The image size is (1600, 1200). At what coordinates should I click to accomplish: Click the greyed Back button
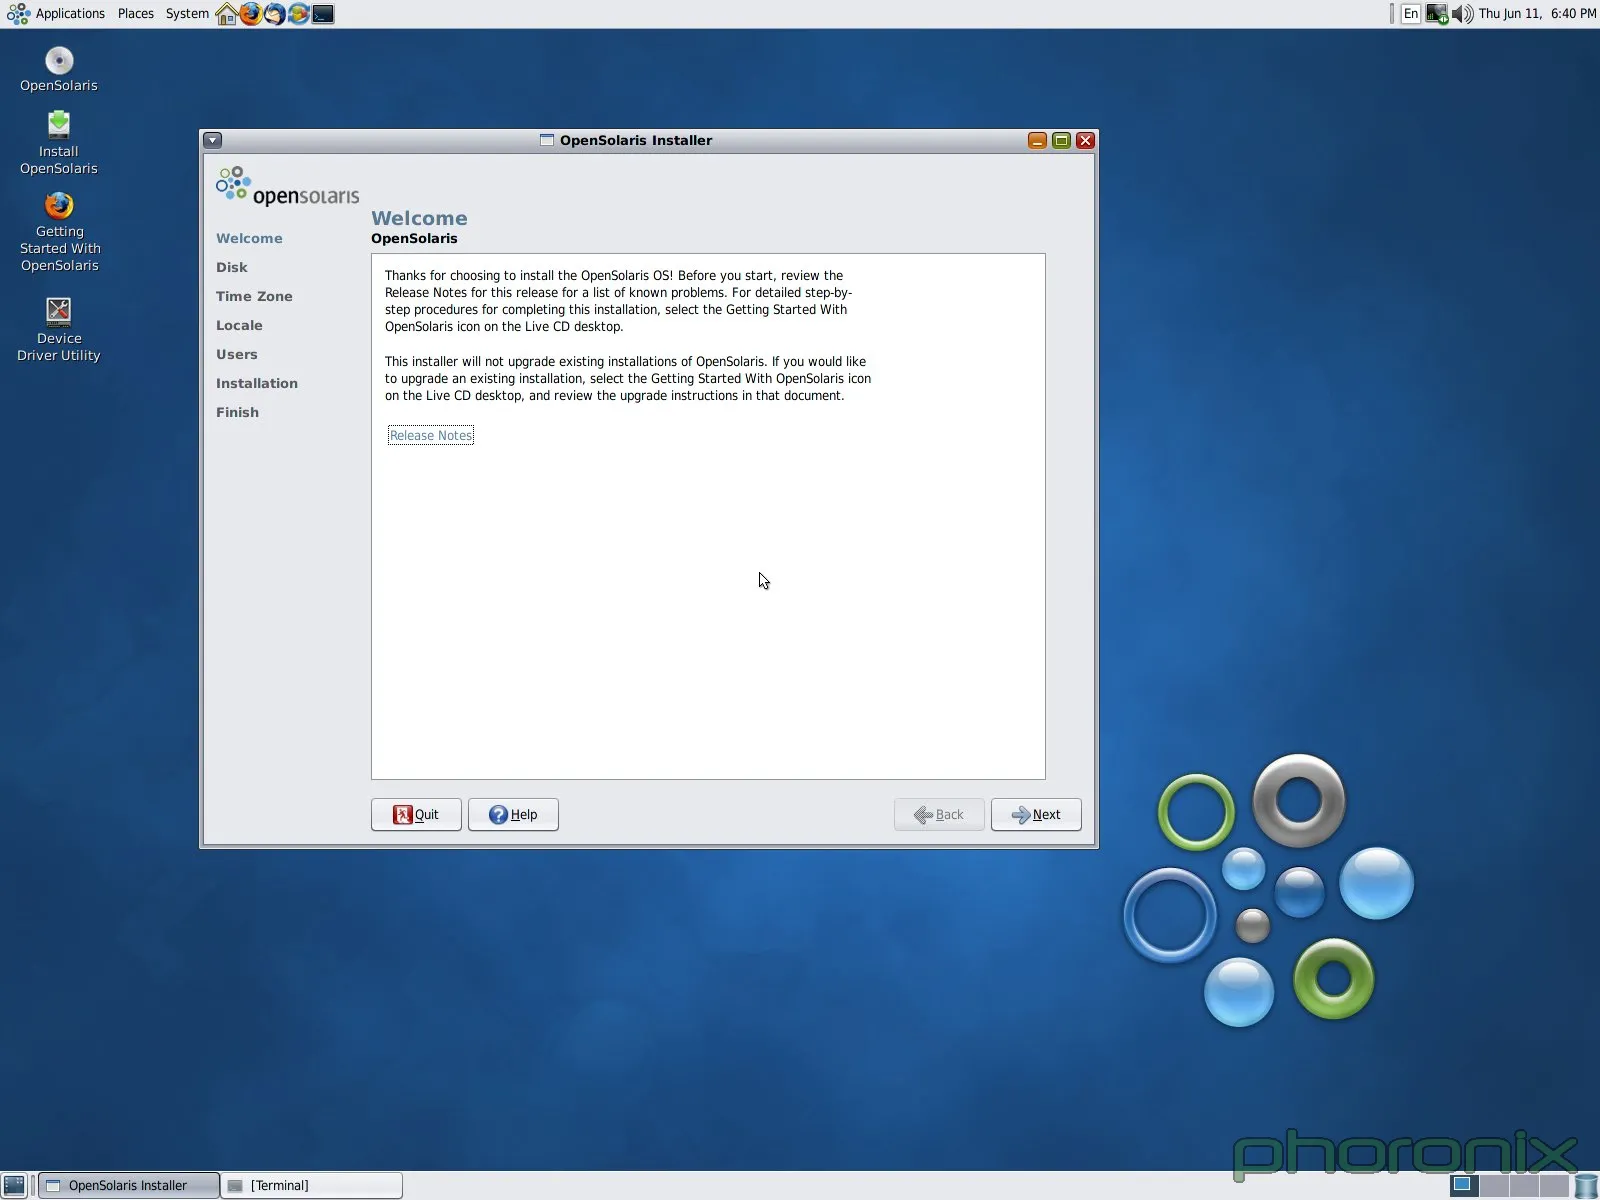[939, 814]
